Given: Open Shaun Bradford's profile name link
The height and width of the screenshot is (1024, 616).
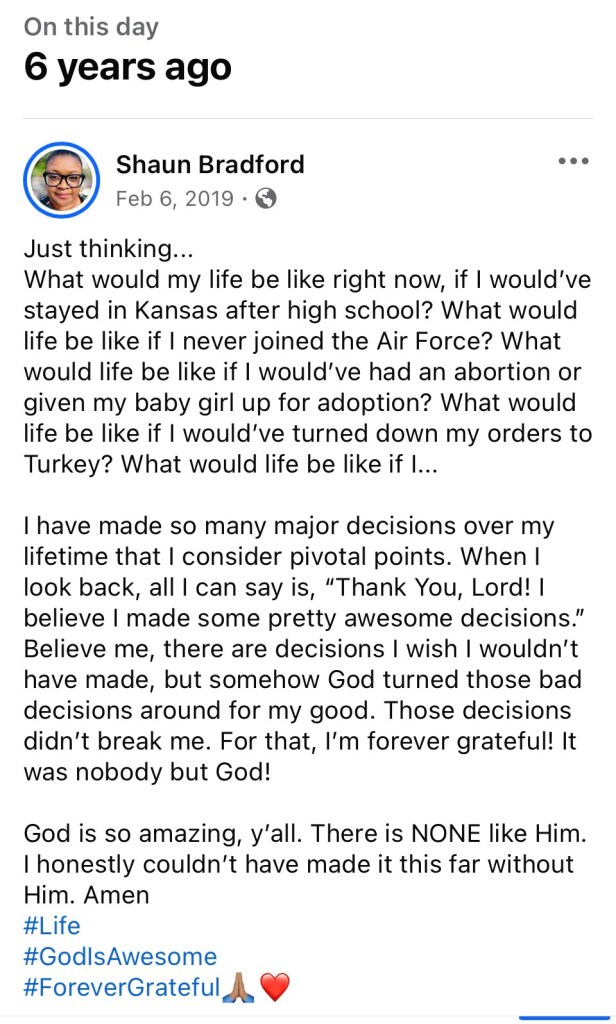Looking at the screenshot, I should point(210,163).
